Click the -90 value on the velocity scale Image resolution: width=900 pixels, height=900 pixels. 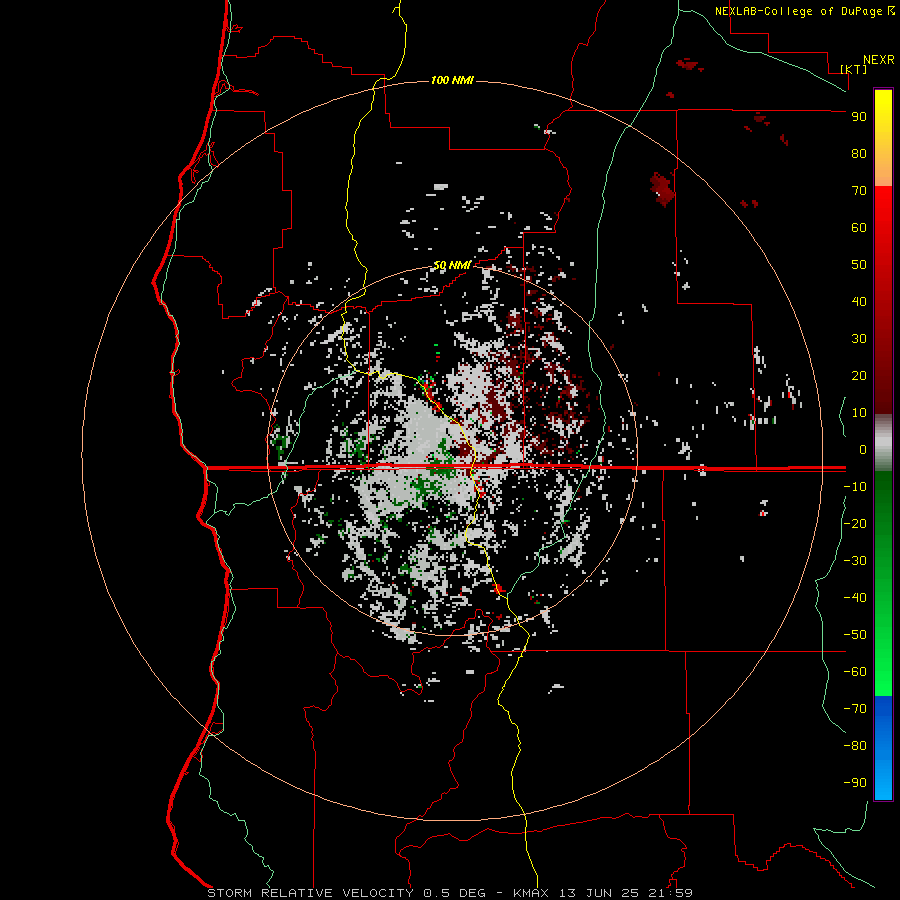pos(855,783)
